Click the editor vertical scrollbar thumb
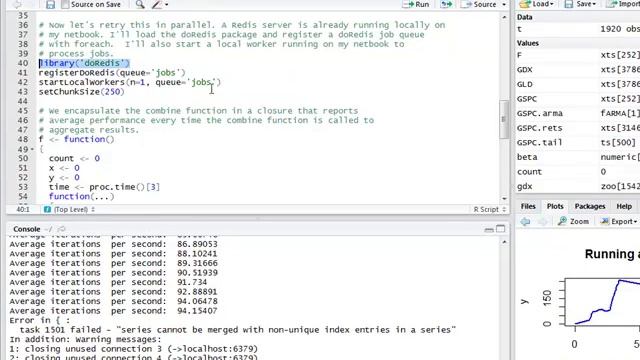This screenshot has width=640, height=360. coord(504,119)
